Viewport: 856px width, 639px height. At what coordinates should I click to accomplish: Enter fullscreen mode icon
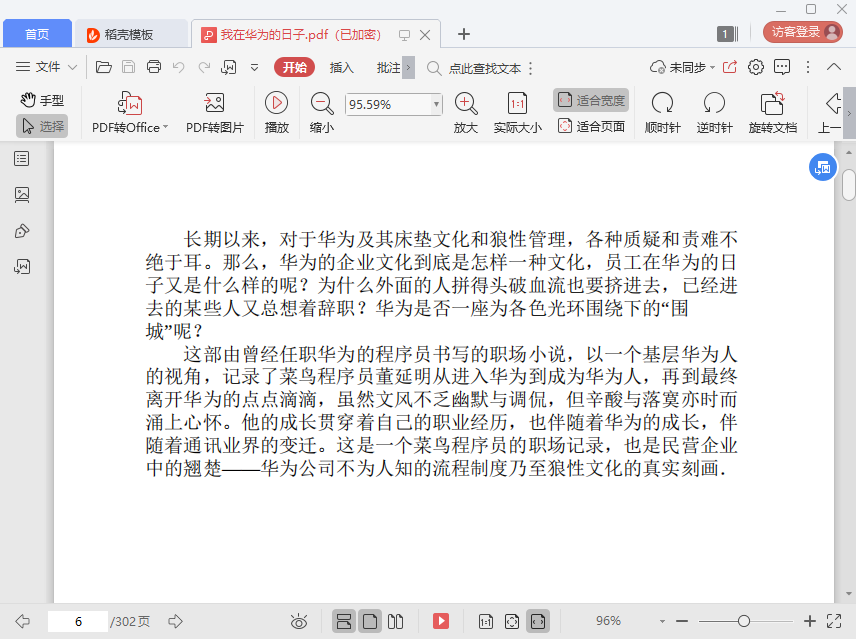pyautogui.click(x=834, y=621)
